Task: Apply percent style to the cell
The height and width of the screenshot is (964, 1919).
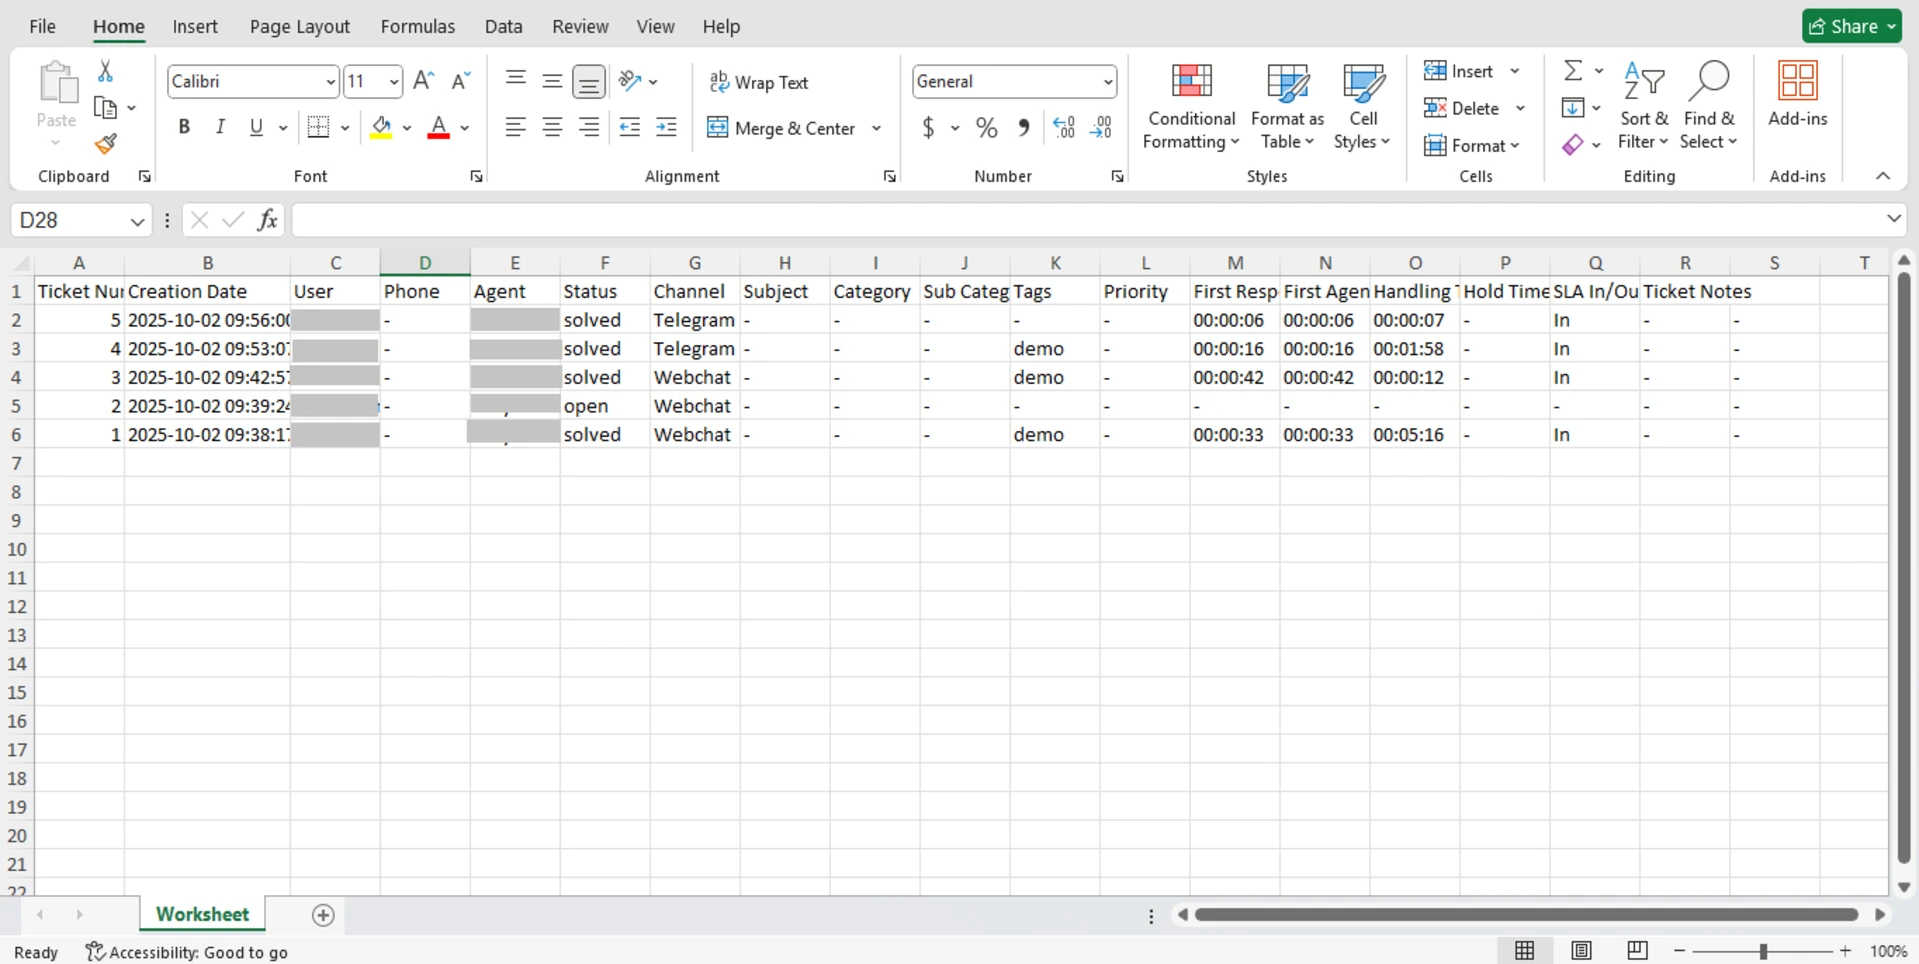Action: [x=986, y=128]
